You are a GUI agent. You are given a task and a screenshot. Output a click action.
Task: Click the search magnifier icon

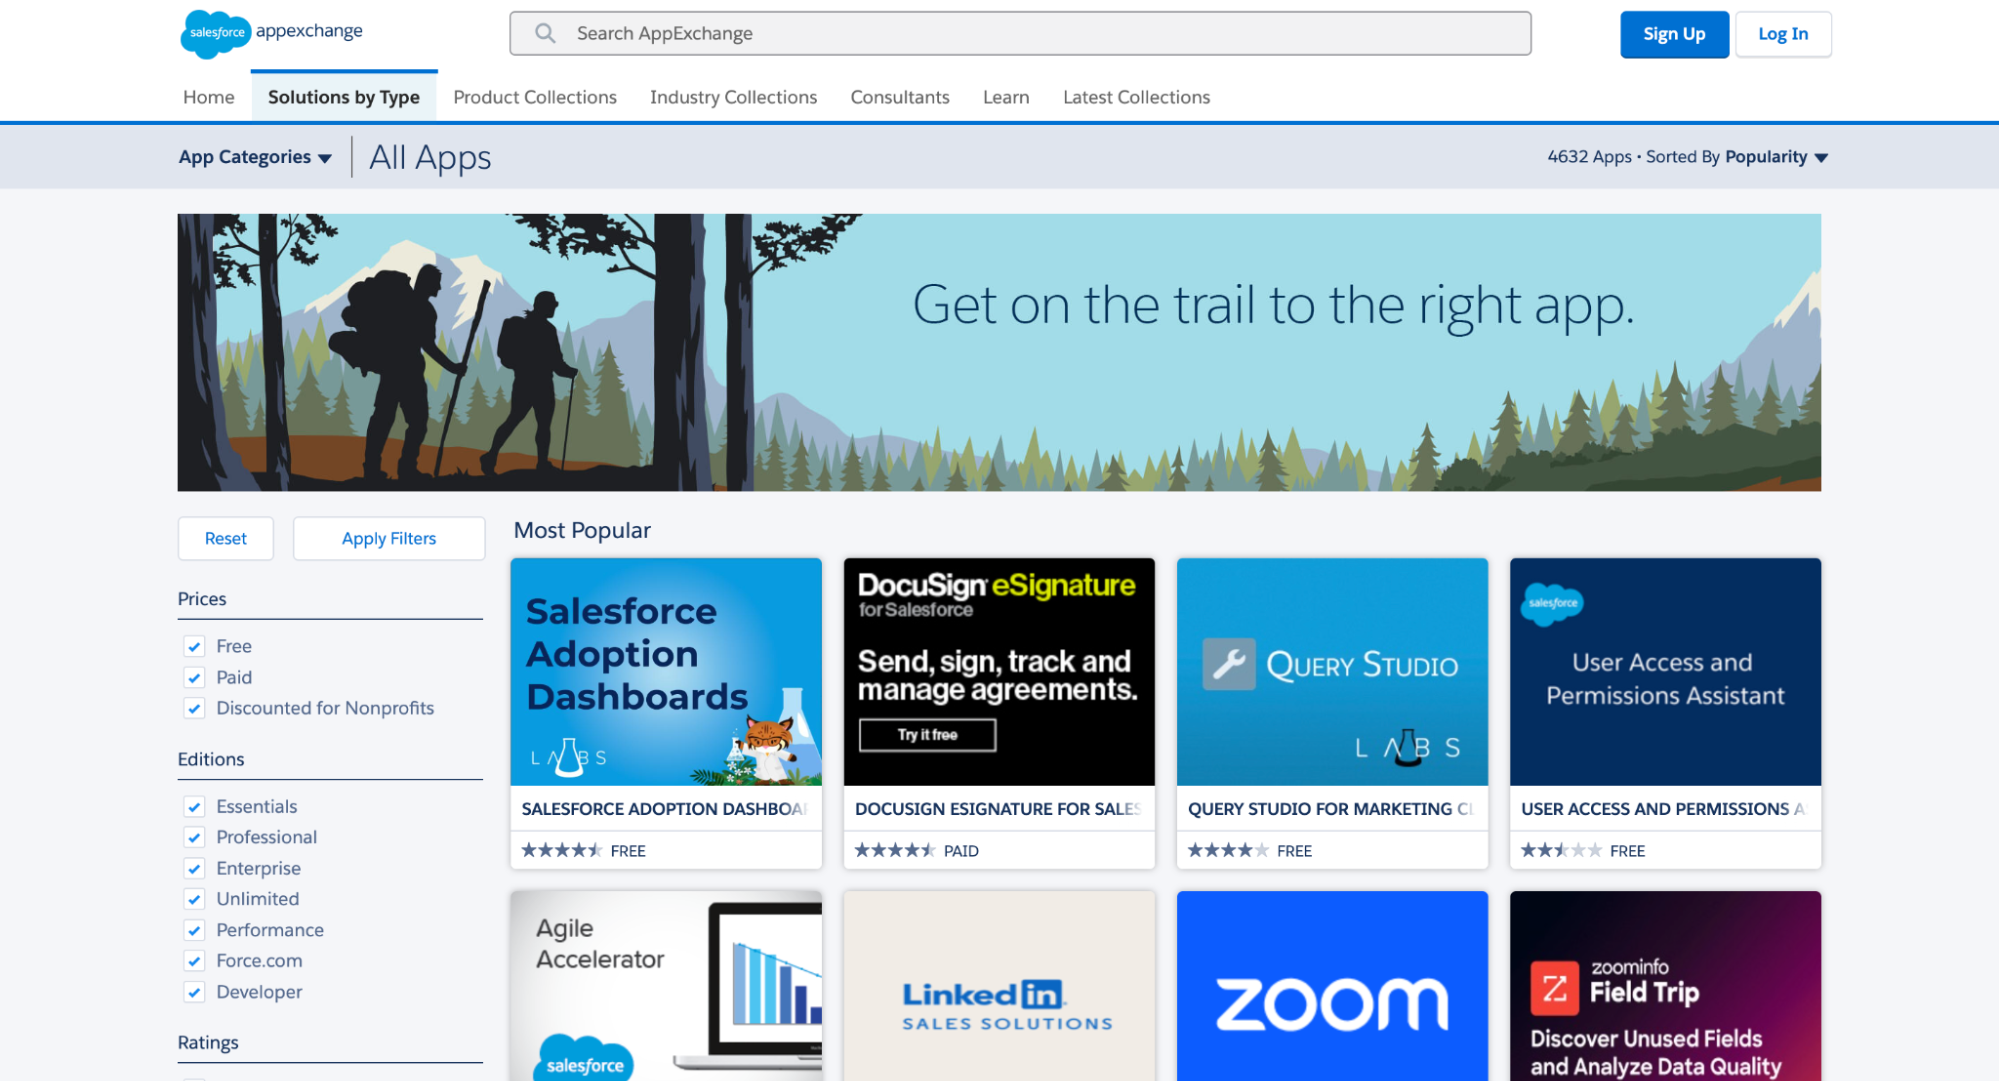click(x=545, y=33)
